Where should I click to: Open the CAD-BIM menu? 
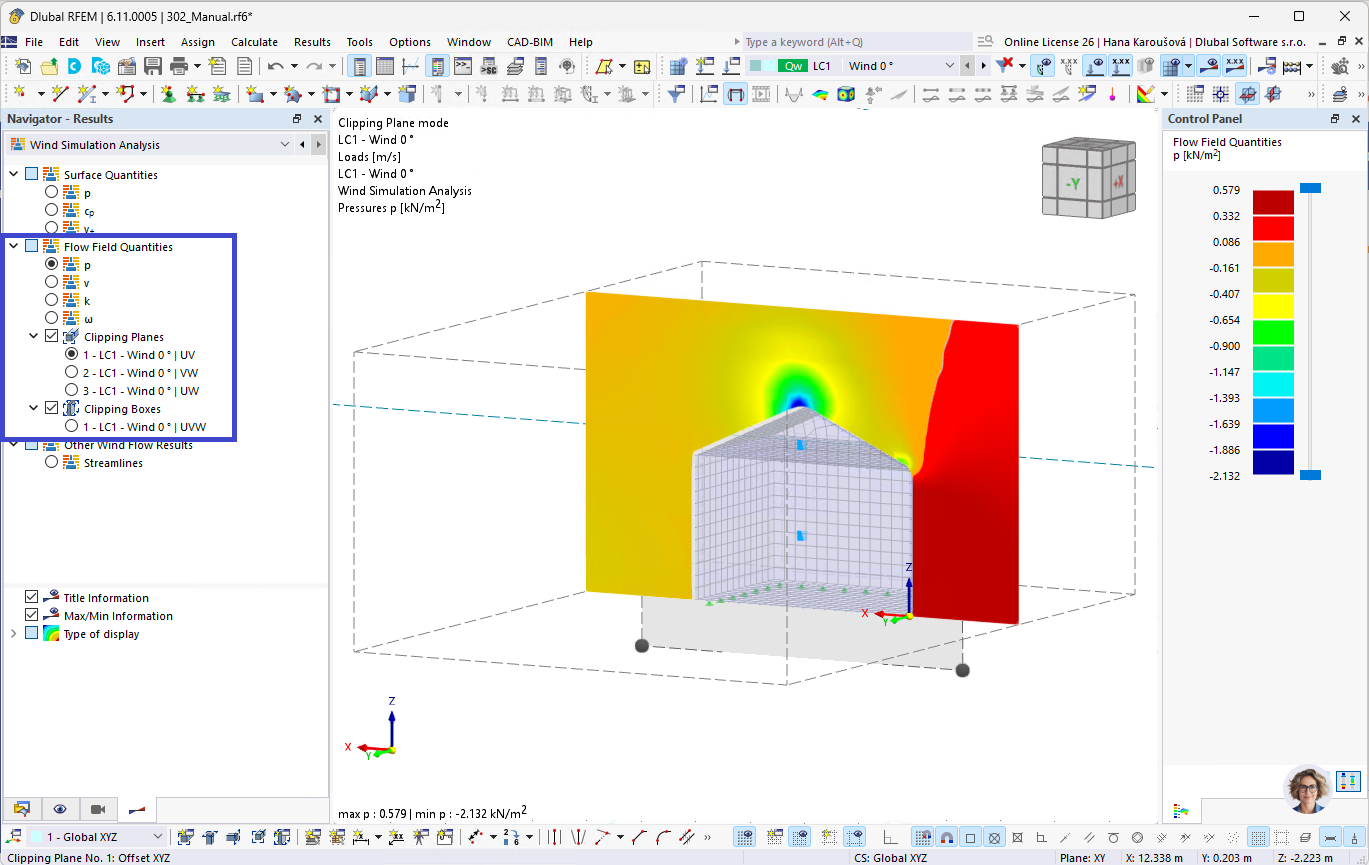(x=529, y=42)
